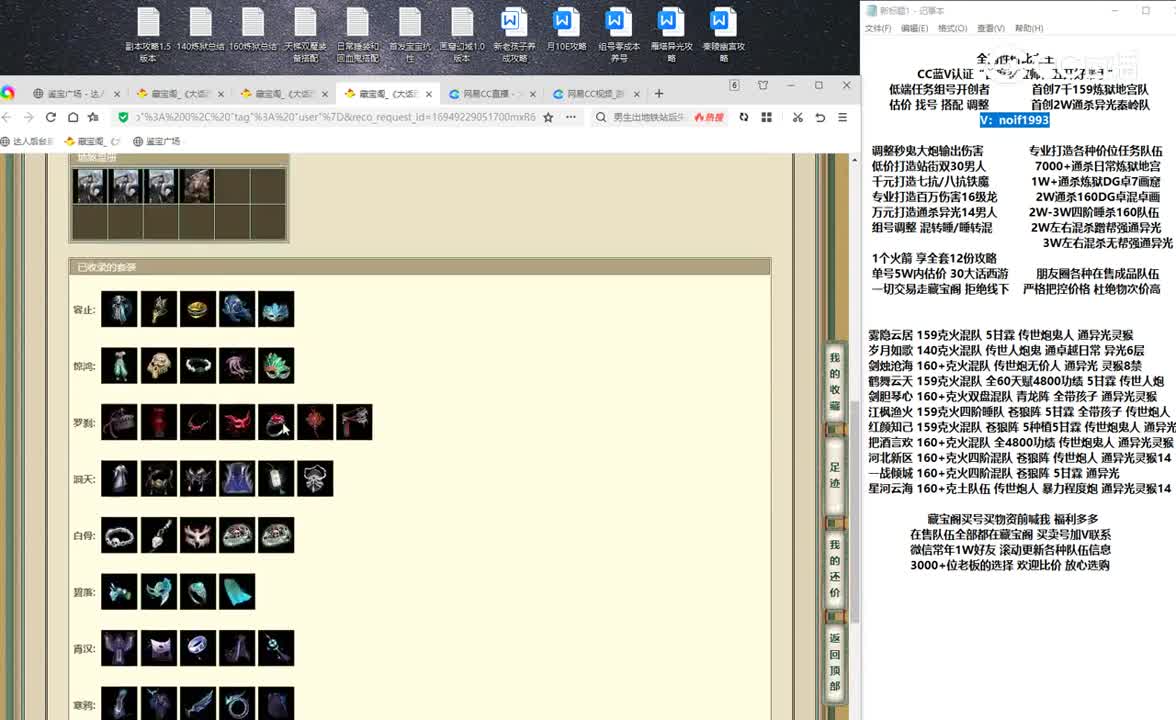Image resolution: width=1176 pixels, height=720 pixels.
Task: Close the 鉴宝广场 browser tab
Action: pos(116,94)
